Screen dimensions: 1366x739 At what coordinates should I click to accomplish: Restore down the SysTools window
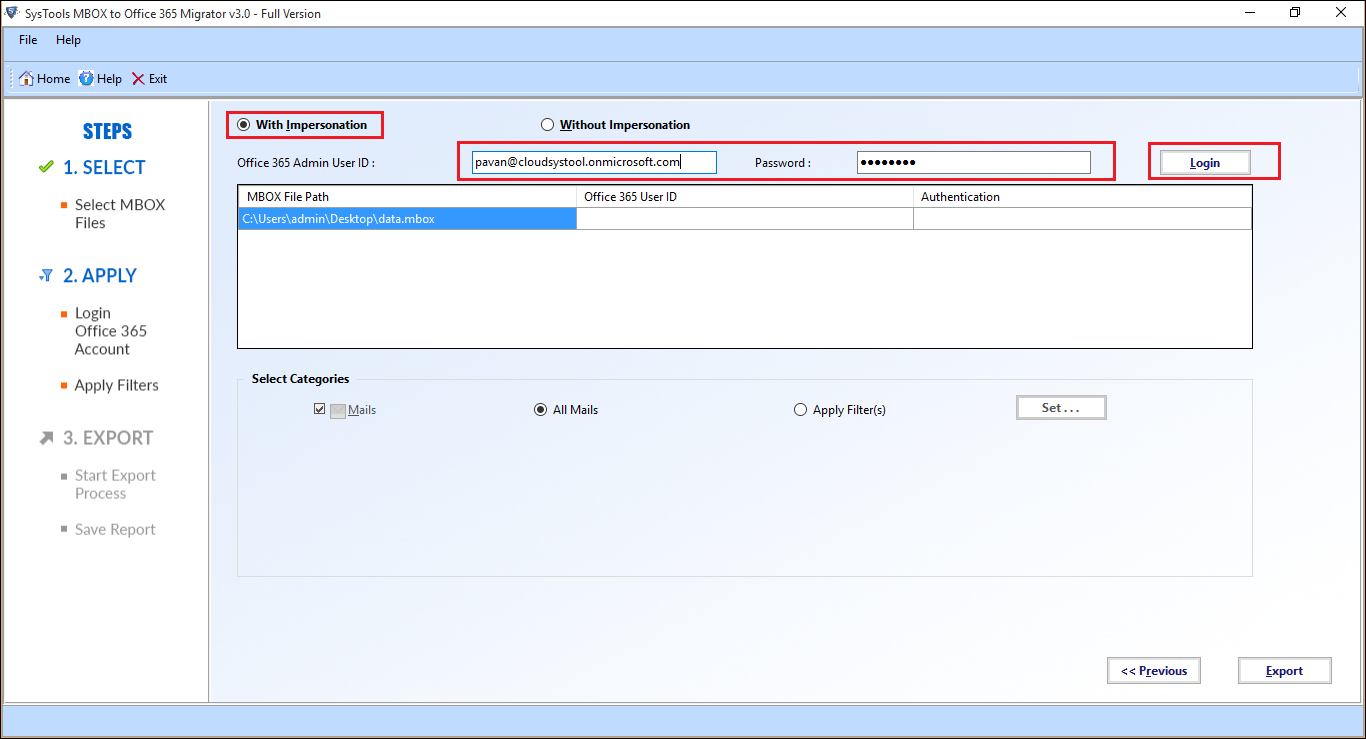[x=1296, y=13]
